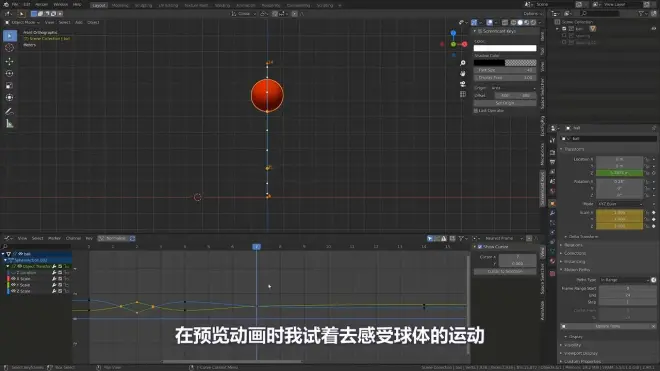Collapse the ball channel group arrow
Viewport: 660px width, 371px height.
coord(3,254)
